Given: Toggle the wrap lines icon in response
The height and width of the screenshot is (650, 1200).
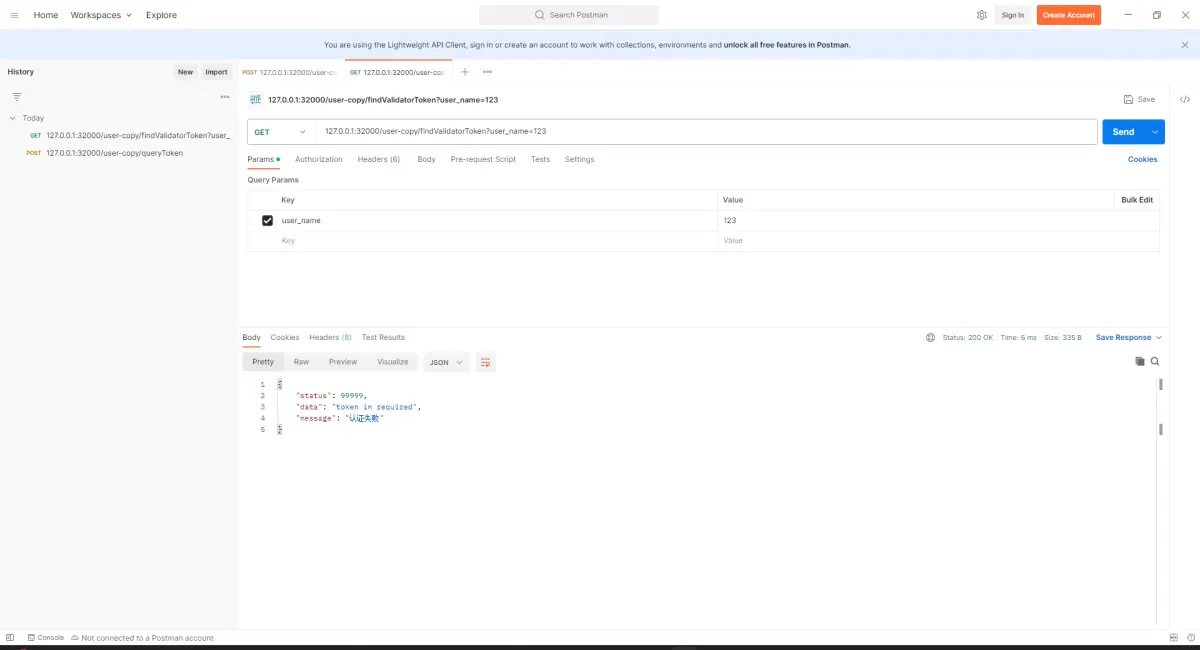Looking at the screenshot, I should pos(485,362).
